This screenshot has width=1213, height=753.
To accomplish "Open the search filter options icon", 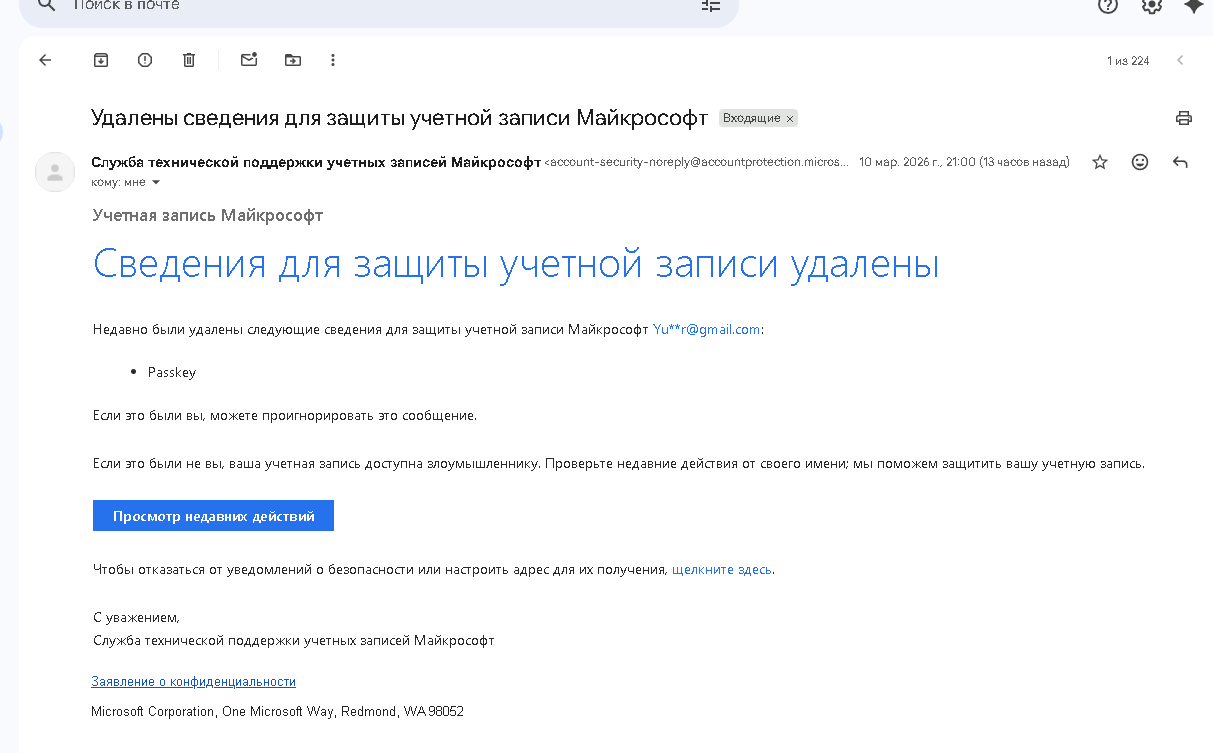I will [x=710, y=5].
